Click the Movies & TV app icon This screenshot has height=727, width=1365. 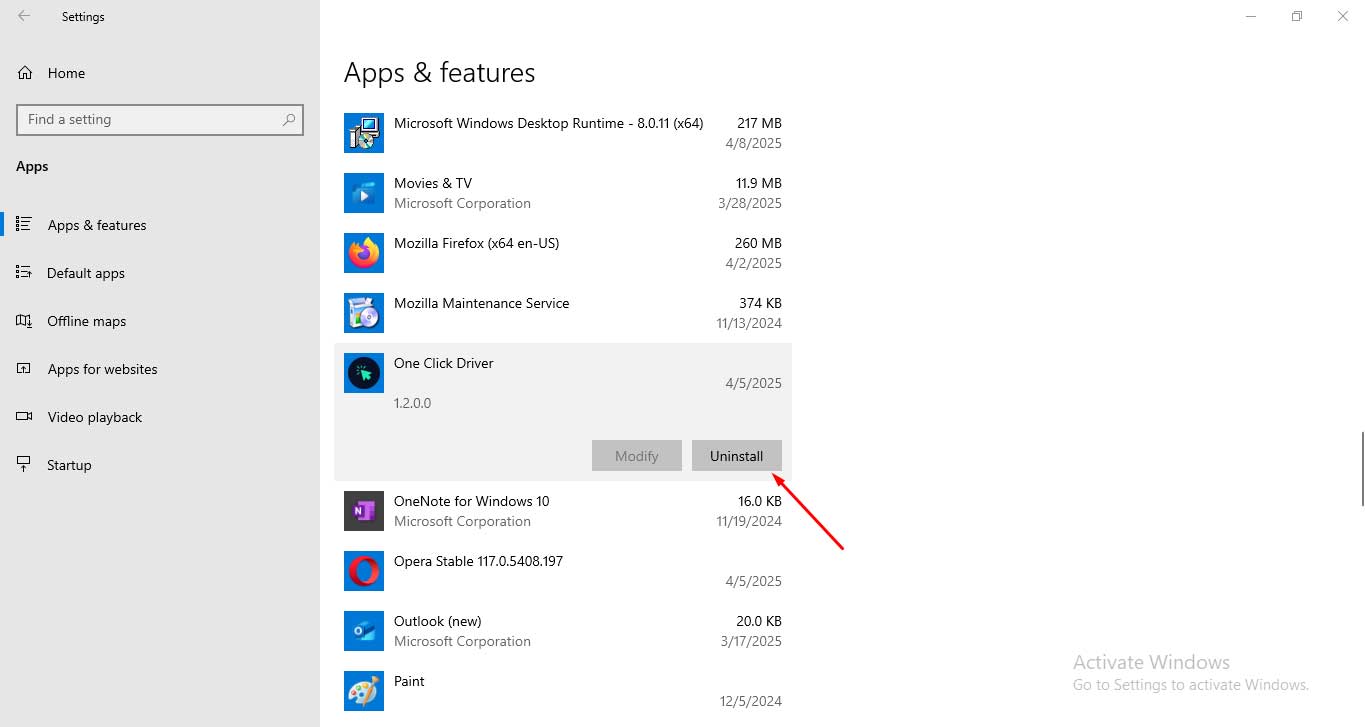[x=364, y=193]
